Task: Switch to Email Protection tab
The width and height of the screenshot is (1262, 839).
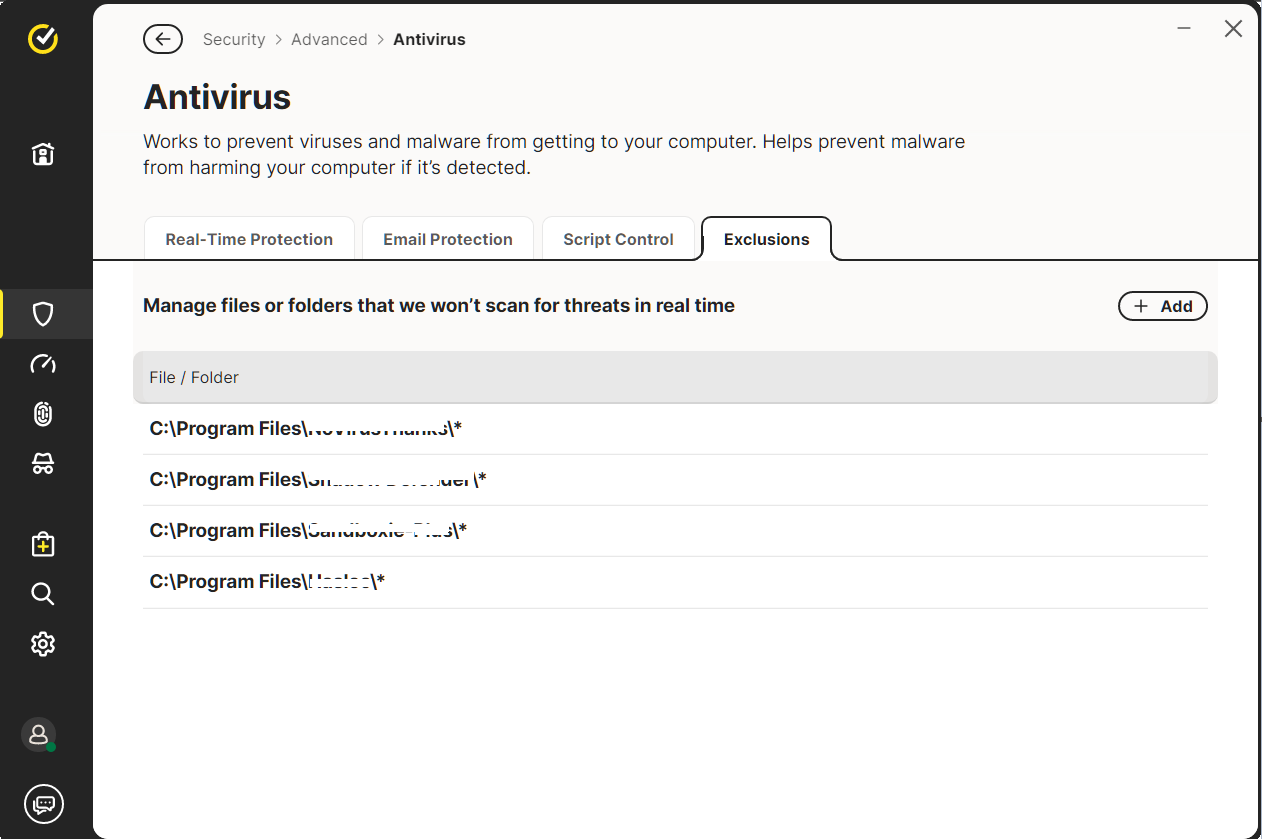Action: pyautogui.click(x=448, y=239)
